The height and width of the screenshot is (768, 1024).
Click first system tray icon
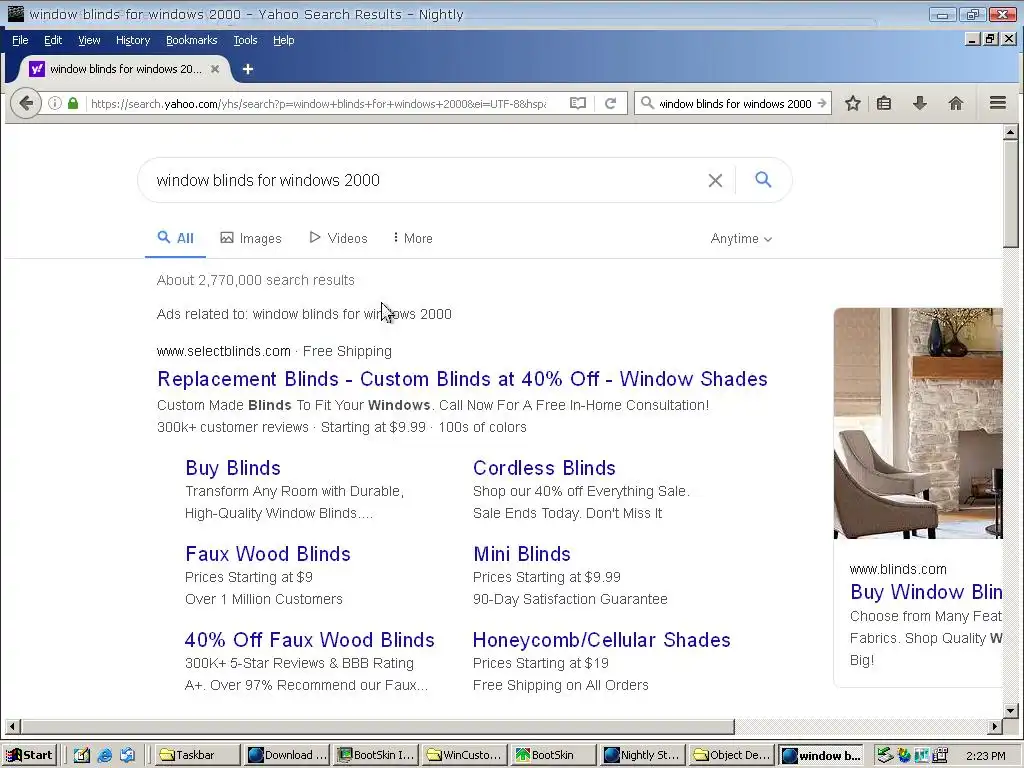pyautogui.click(x=884, y=756)
